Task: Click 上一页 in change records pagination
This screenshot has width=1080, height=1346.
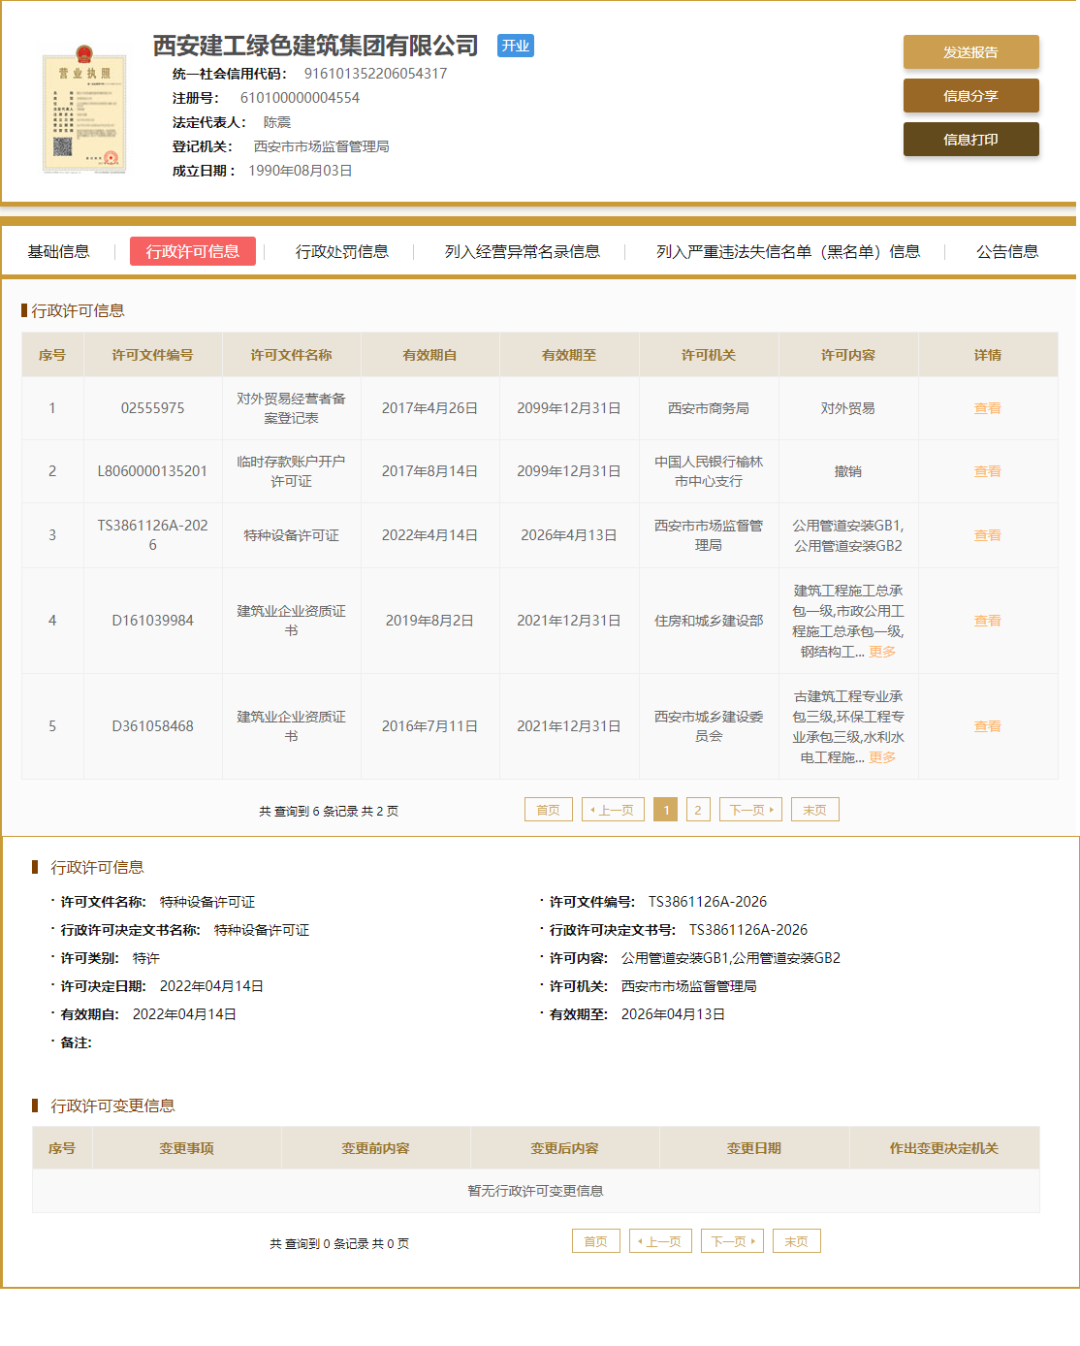Action: click(660, 1241)
